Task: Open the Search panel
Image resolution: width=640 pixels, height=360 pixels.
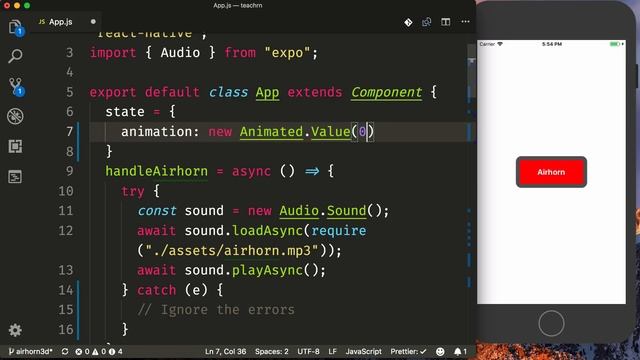Action: pyautogui.click(x=16, y=56)
